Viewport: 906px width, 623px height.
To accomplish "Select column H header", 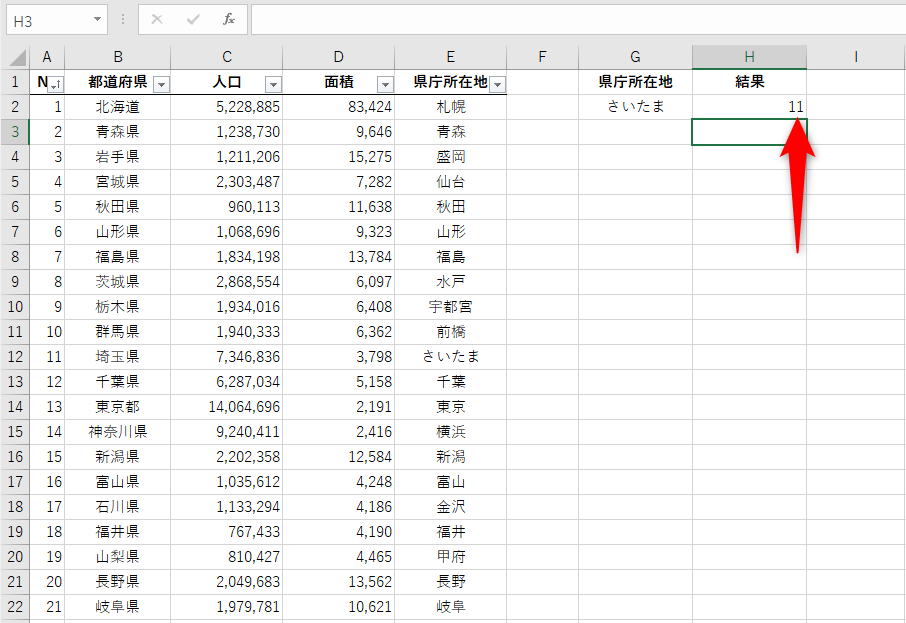I will click(749, 57).
